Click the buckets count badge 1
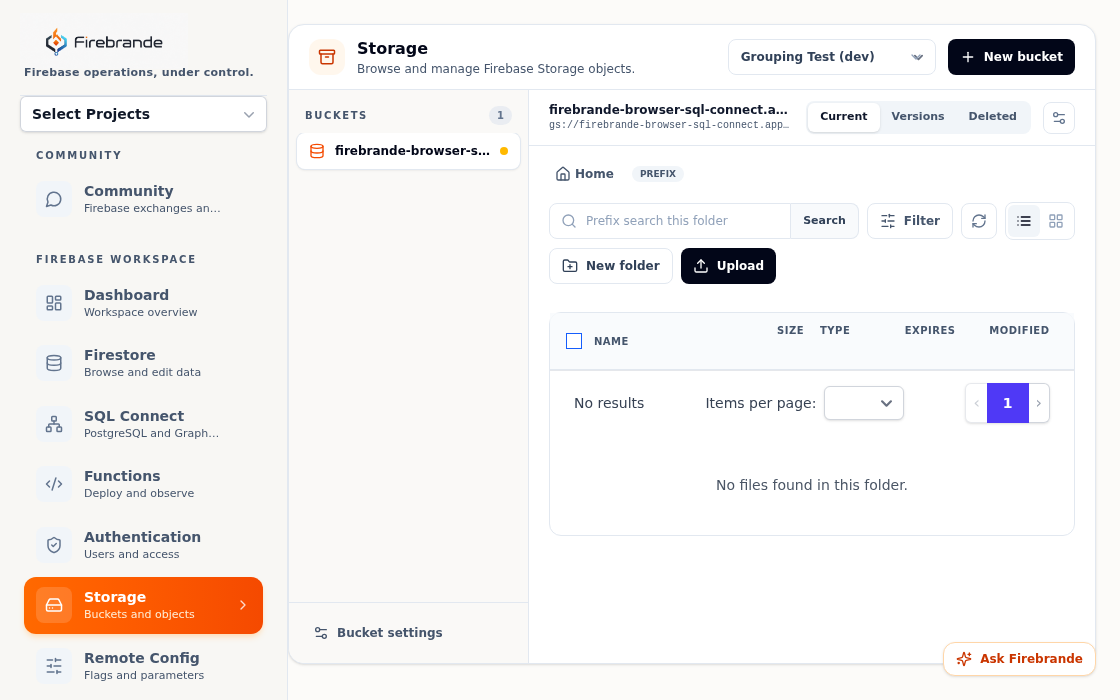The image size is (1120, 700). tap(500, 115)
